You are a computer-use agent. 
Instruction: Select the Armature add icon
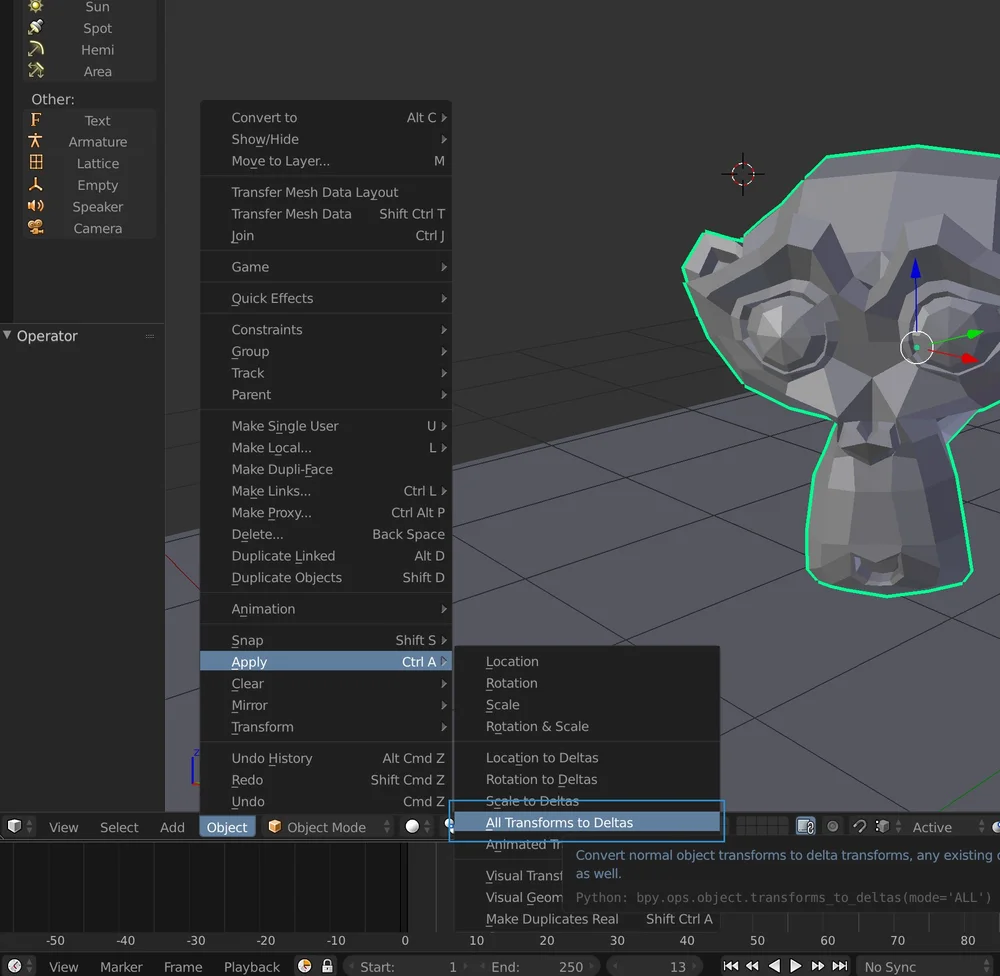[34, 141]
